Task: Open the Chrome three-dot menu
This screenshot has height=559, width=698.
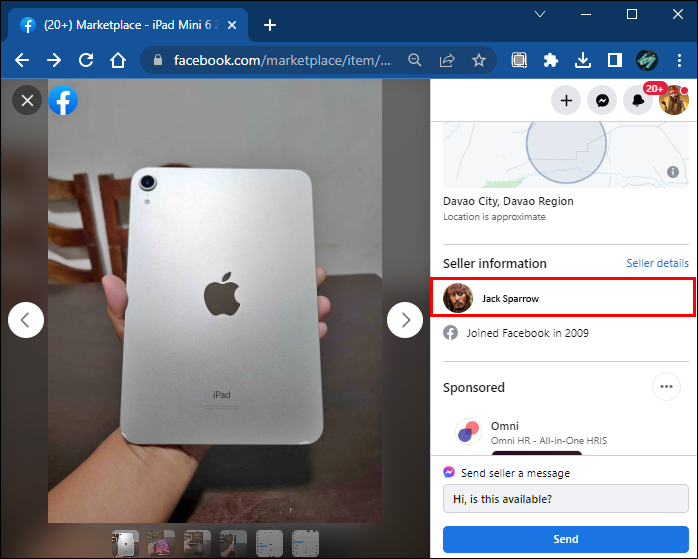Action: (679, 60)
